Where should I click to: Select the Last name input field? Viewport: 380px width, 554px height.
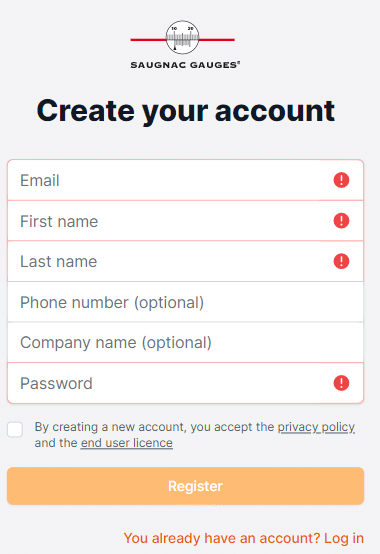(x=185, y=261)
